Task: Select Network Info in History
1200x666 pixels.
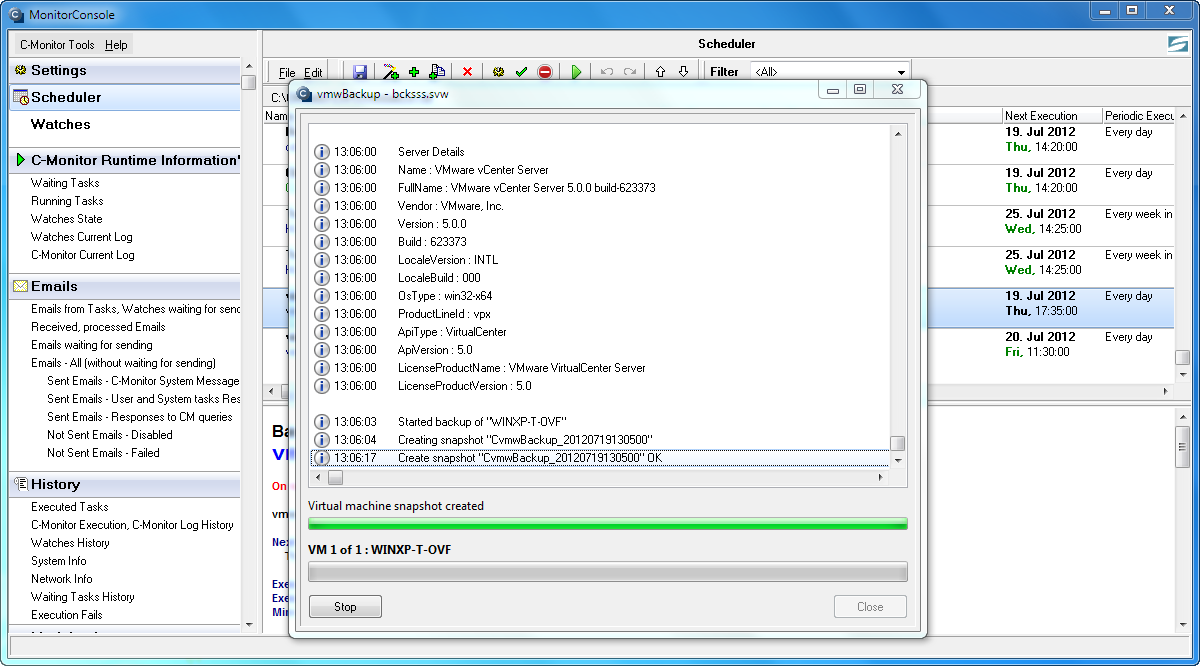Action: pos(61,579)
